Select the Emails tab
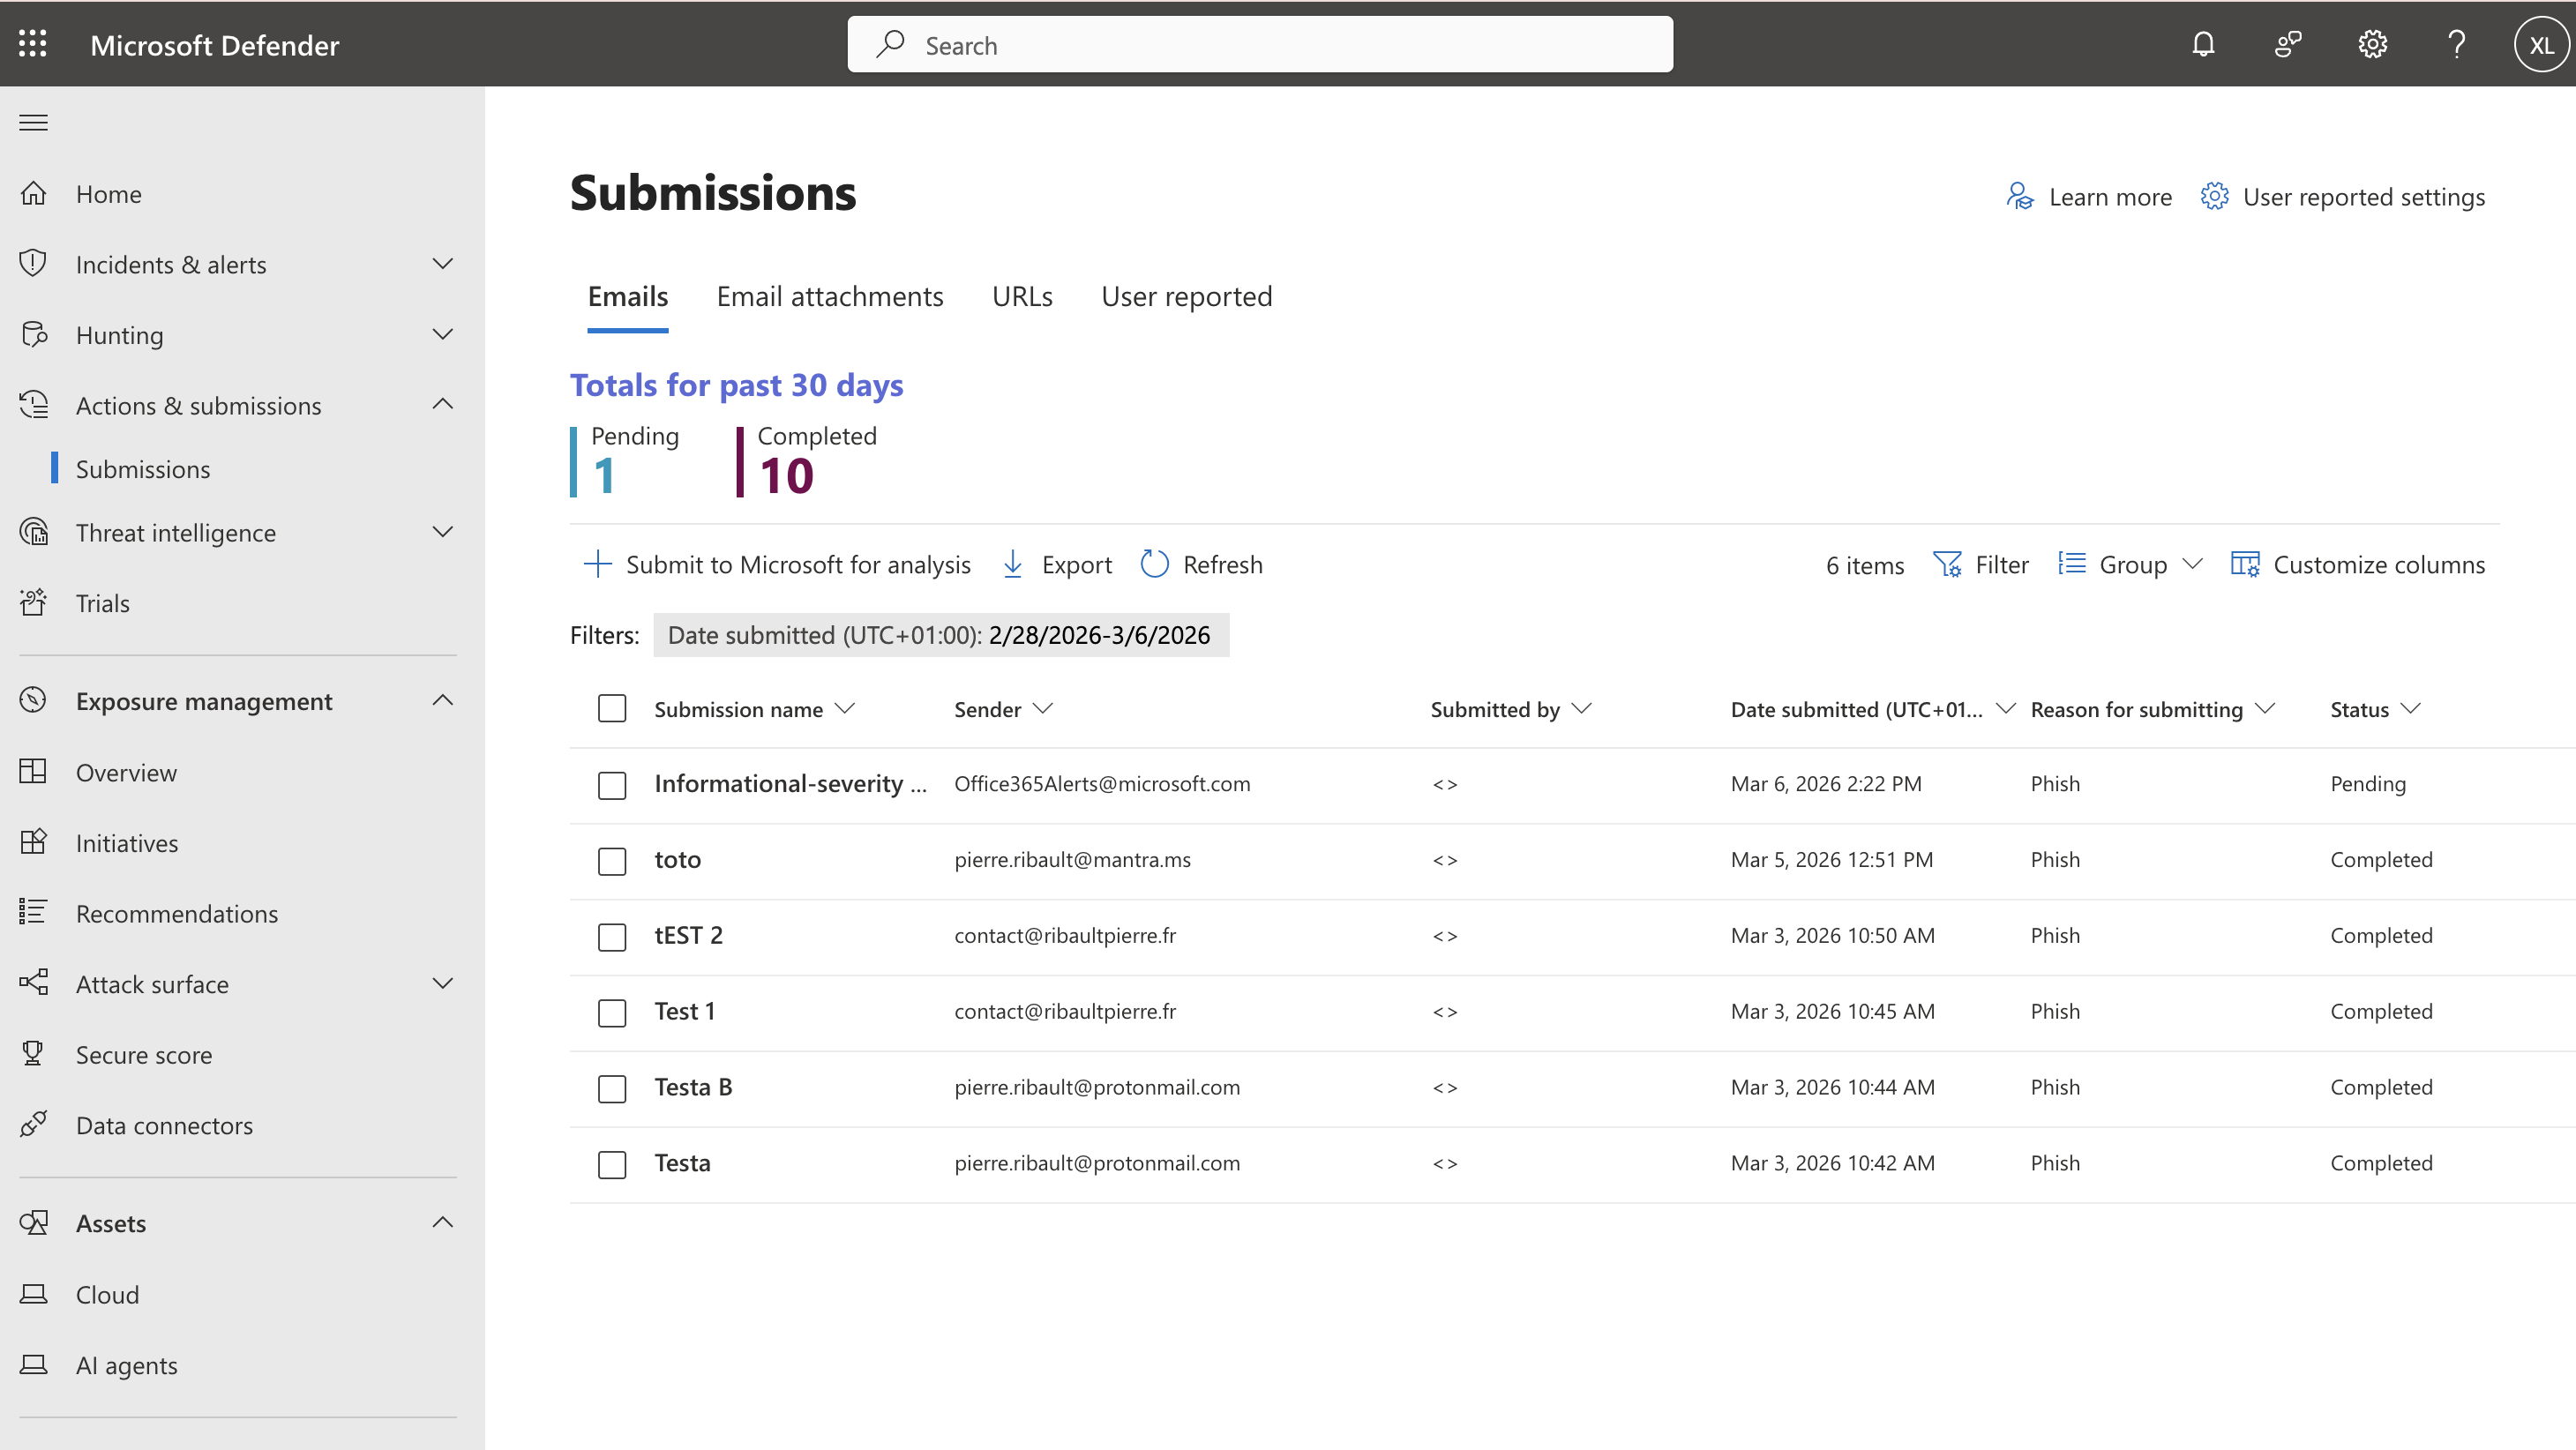Screen dimensions: 2576x1450 tap(628, 296)
